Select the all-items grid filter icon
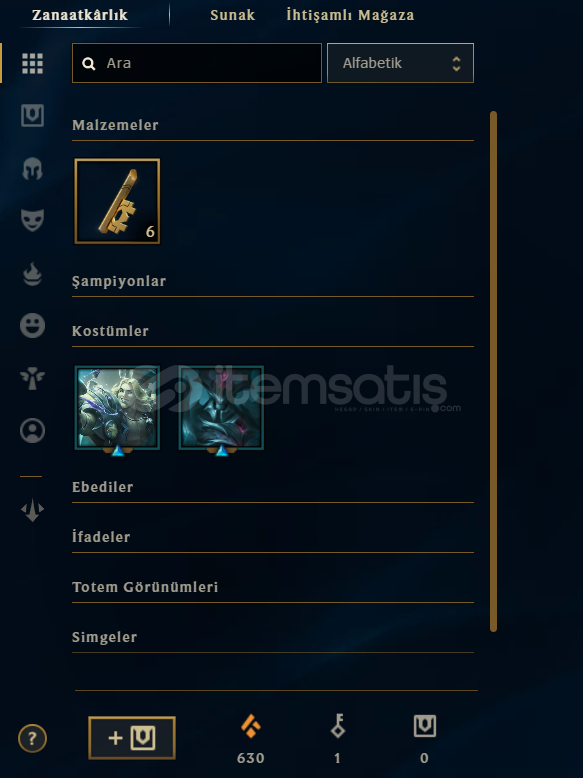Screen dimensions: 583x778 (32, 64)
